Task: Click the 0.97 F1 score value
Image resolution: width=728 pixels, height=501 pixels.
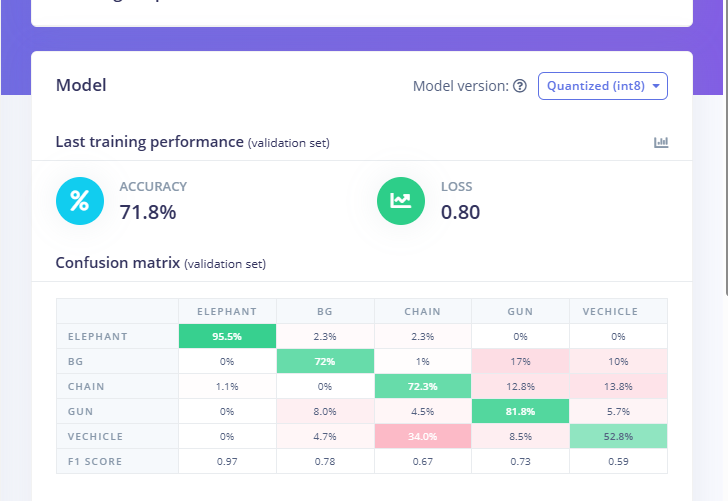Action: [x=227, y=461]
